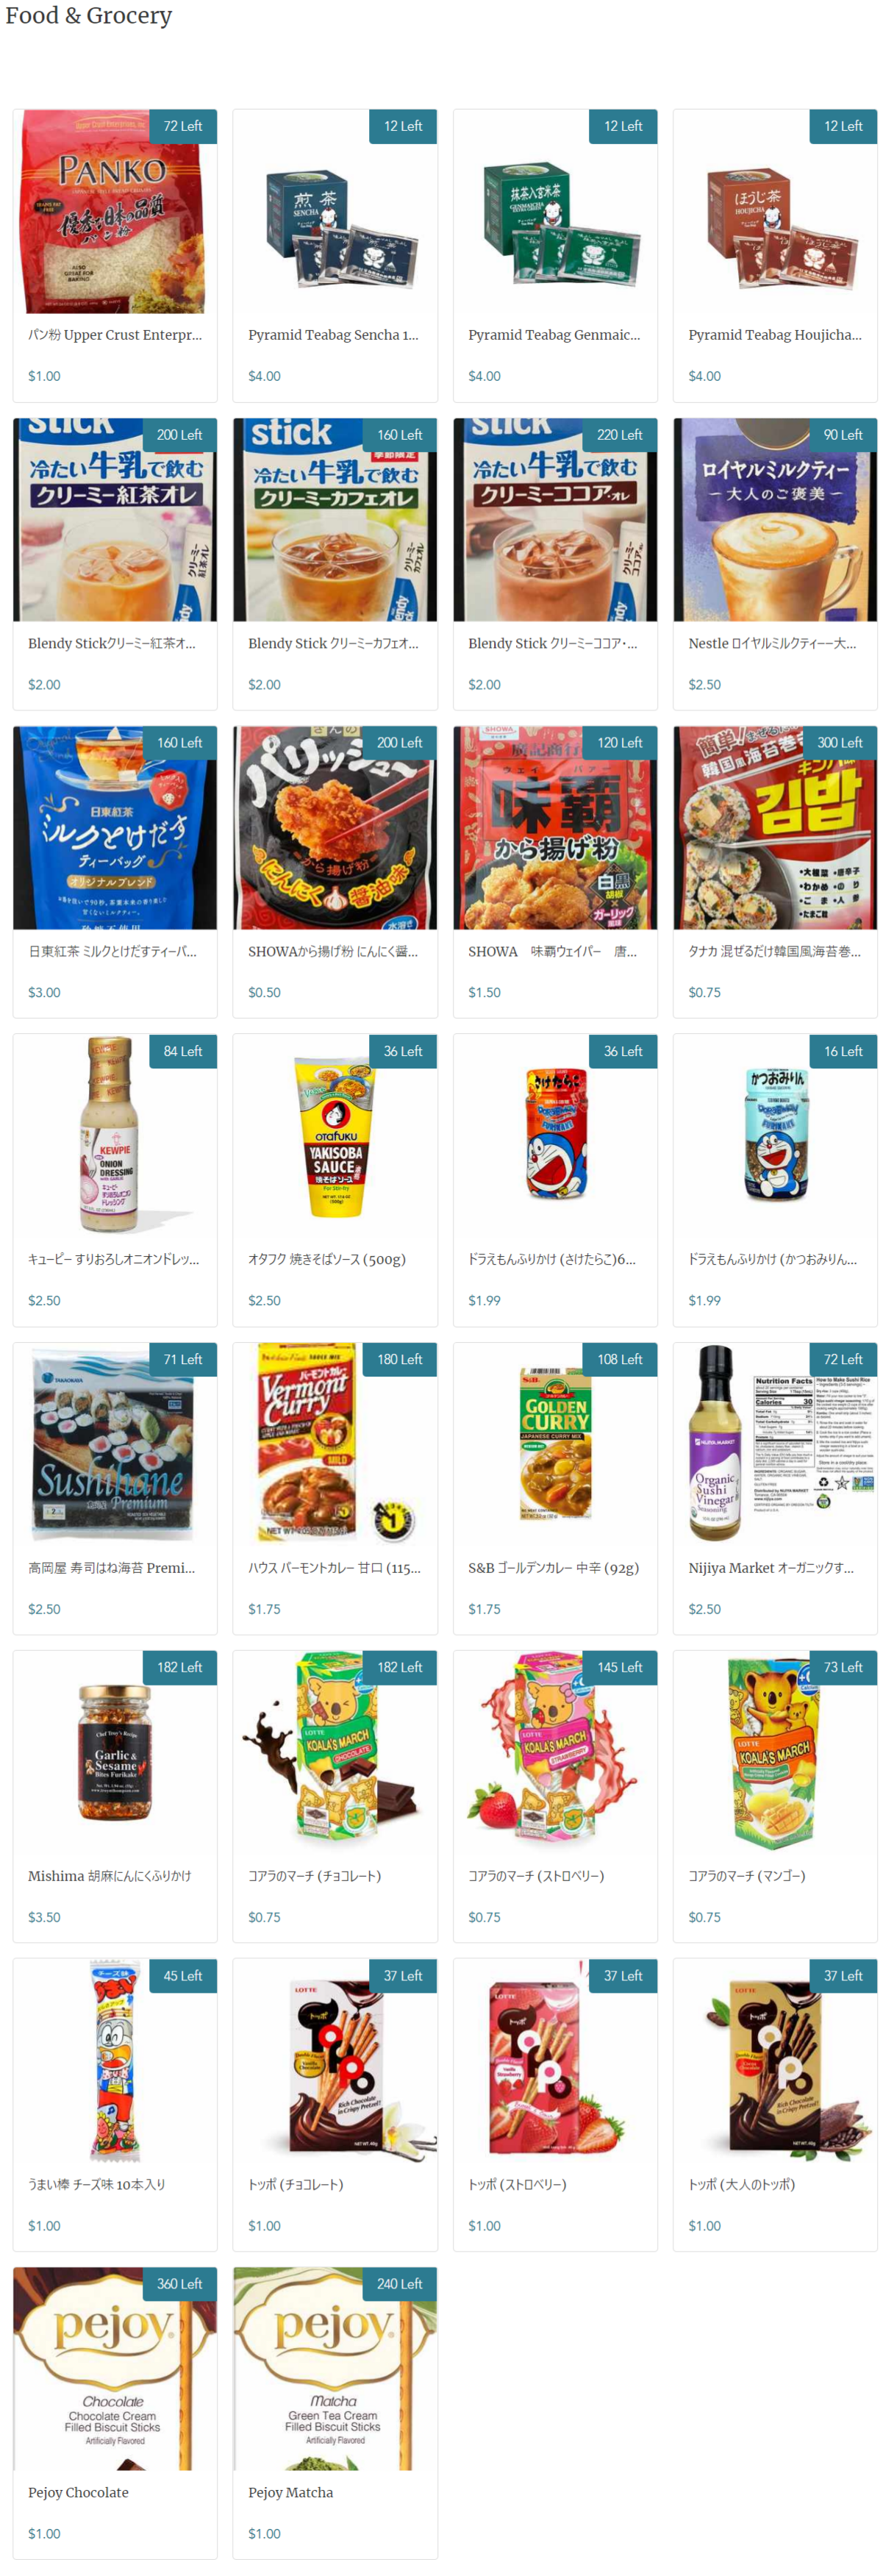The image size is (894, 2576).
Task: Select the Pyramid Teabag Genmaicha title link
Action: click(x=554, y=335)
